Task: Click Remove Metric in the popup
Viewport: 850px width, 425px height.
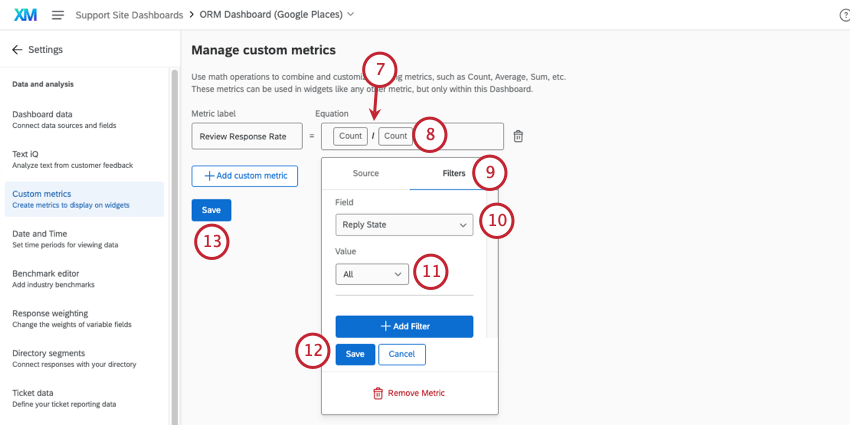Action: [409, 393]
